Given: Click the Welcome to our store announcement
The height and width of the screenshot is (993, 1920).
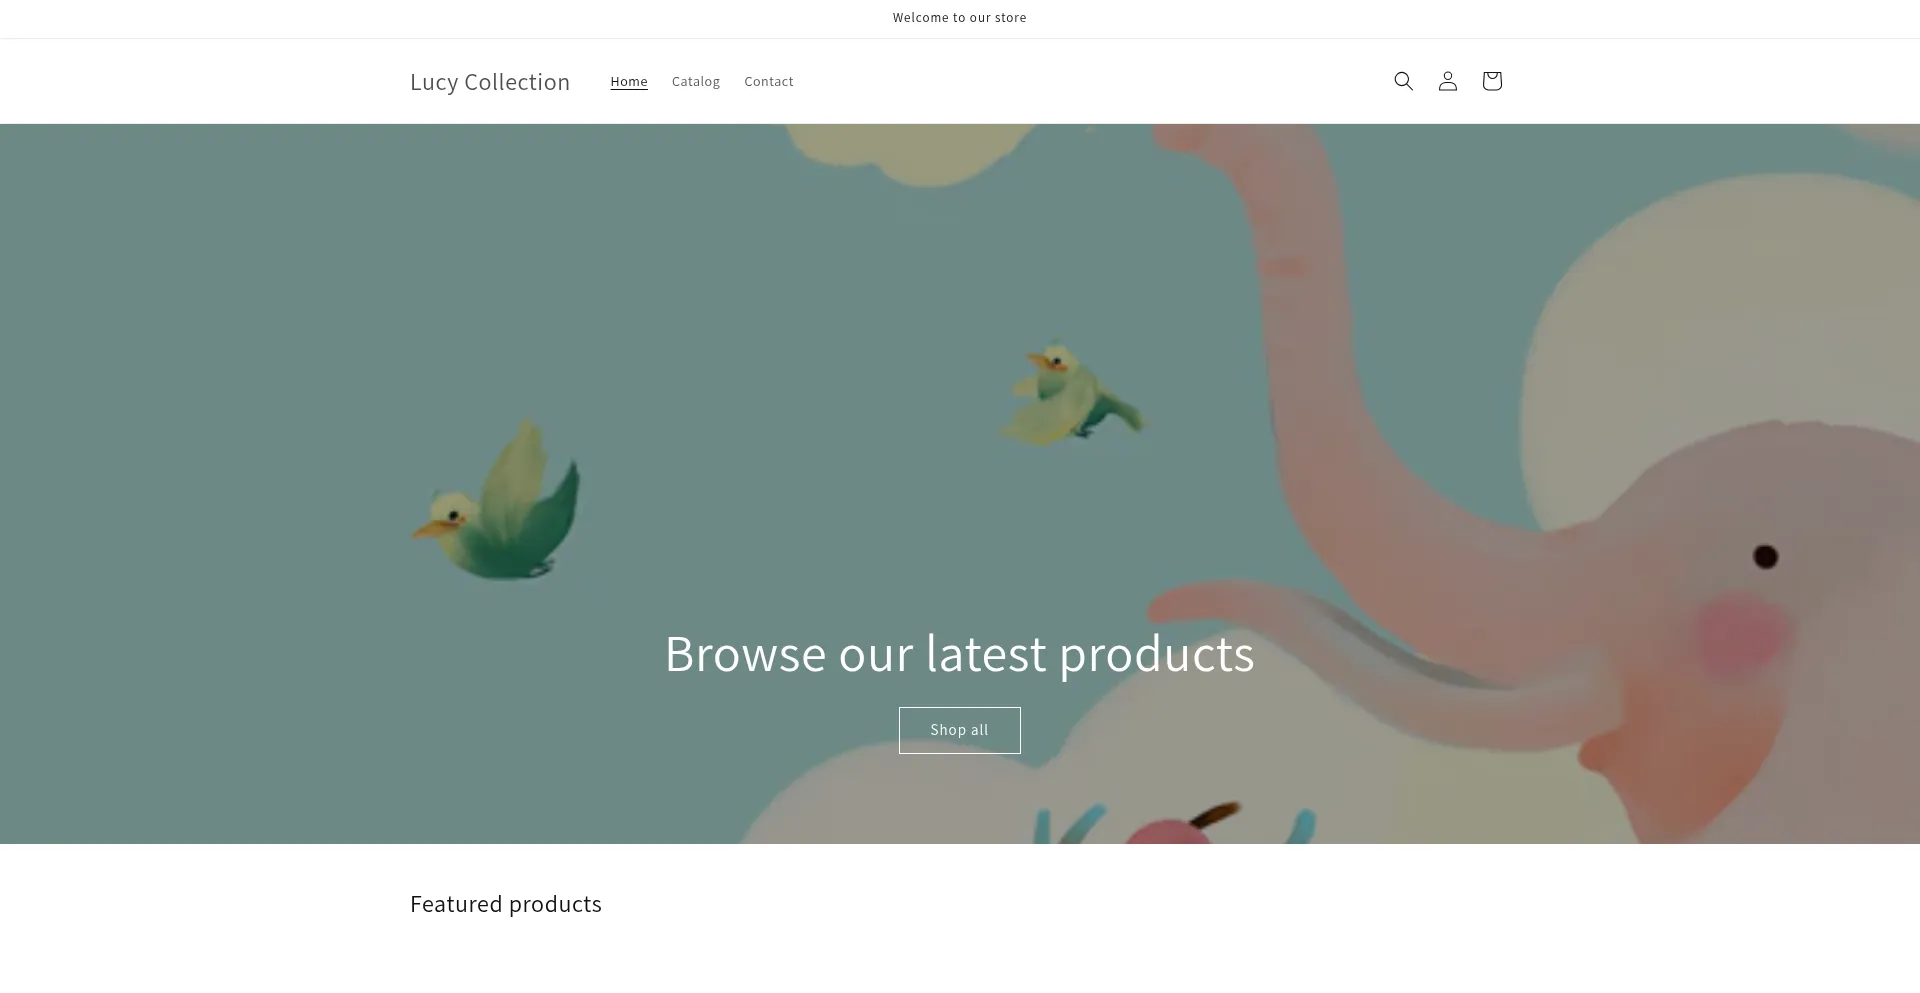Looking at the screenshot, I should [960, 18].
